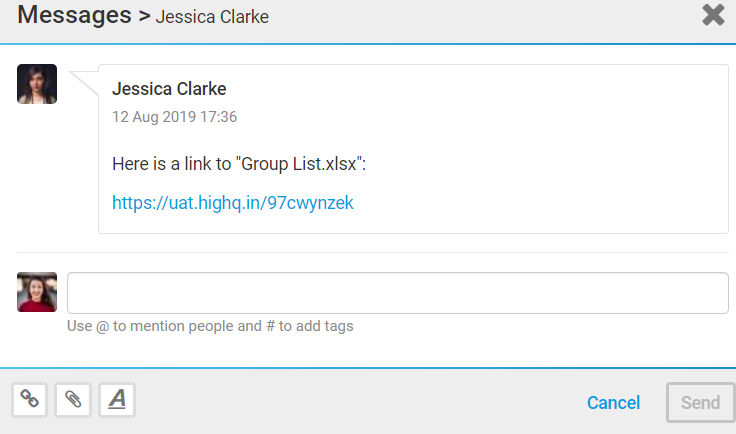Open Jessica Clarke's profile picture in the message
The width and height of the screenshot is (736, 434).
37,84
